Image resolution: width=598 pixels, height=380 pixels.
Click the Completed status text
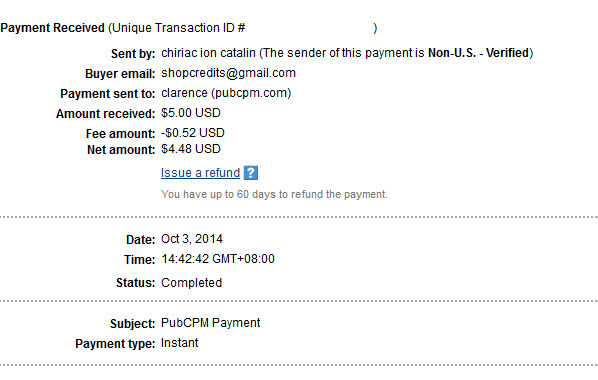click(x=191, y=283)
